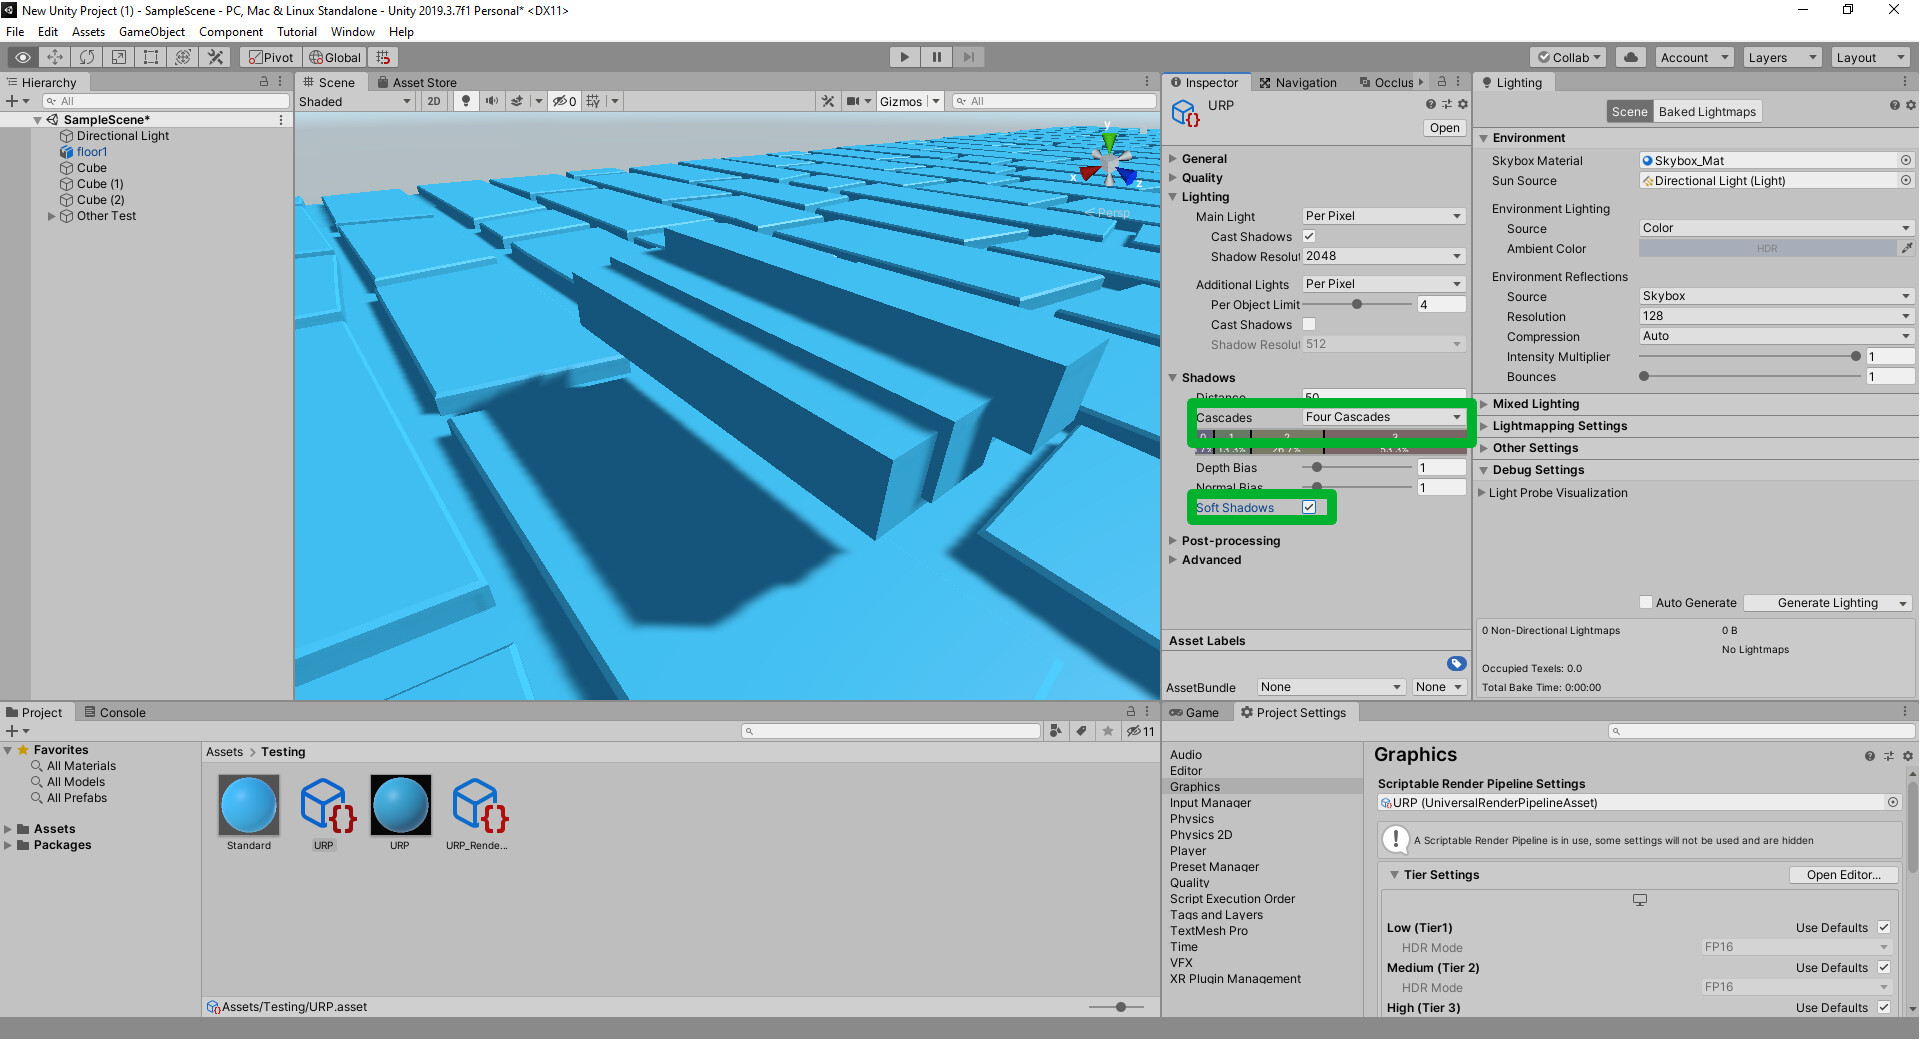Open the Unity cloud services window
The height and width of the screenshot is (1040, 1920).
click(x=1630, y=56)
